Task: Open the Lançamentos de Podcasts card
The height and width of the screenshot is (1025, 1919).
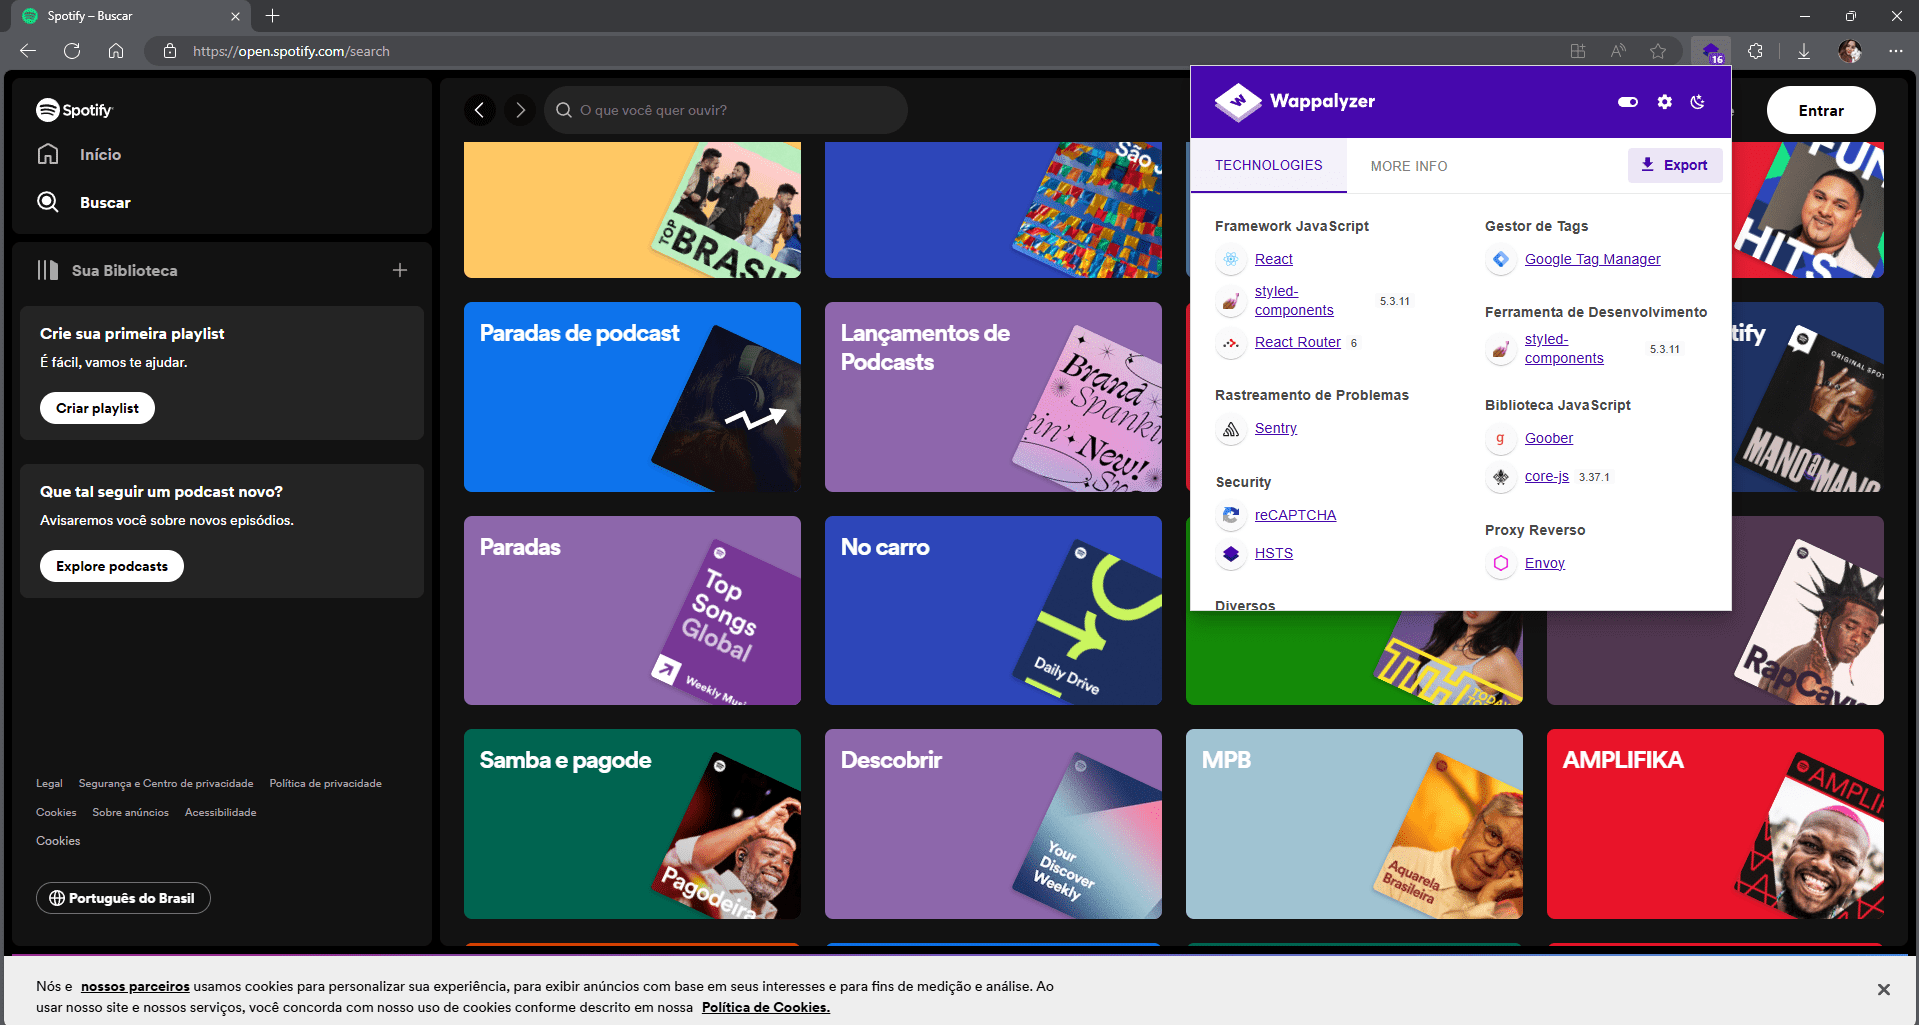Action: coord(993,397)
